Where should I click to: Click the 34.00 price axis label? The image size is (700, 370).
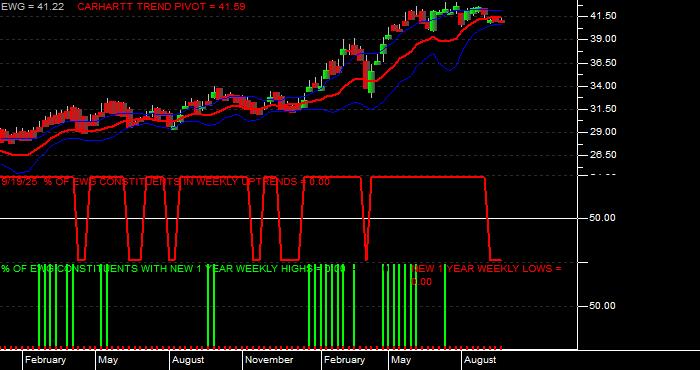pos(603,86)
